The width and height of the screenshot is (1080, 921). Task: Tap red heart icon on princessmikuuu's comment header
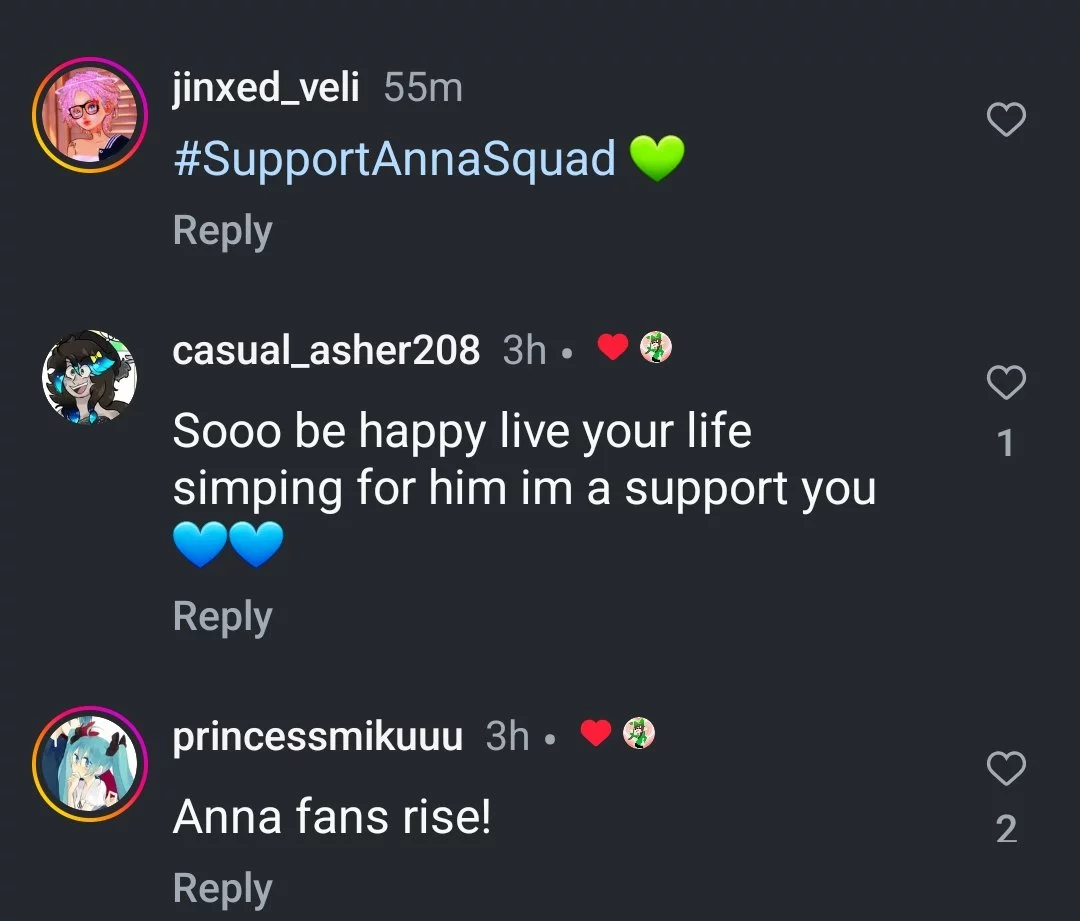coord(596,732)
